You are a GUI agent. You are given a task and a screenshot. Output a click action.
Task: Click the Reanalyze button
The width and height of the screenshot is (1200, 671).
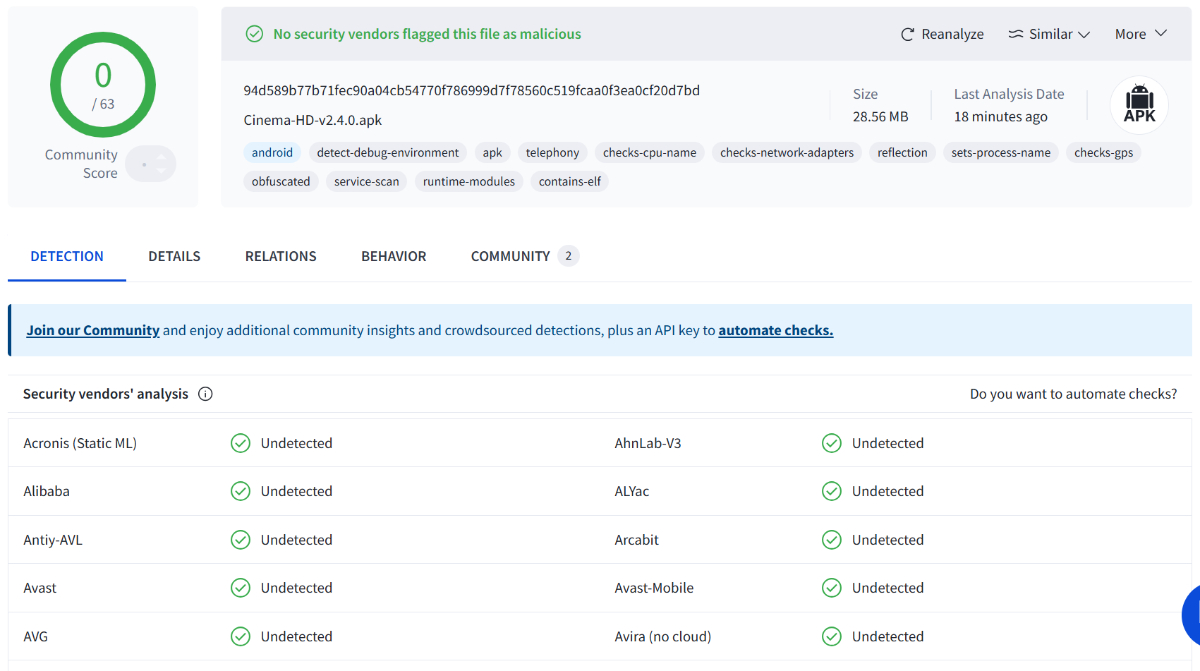942,34
